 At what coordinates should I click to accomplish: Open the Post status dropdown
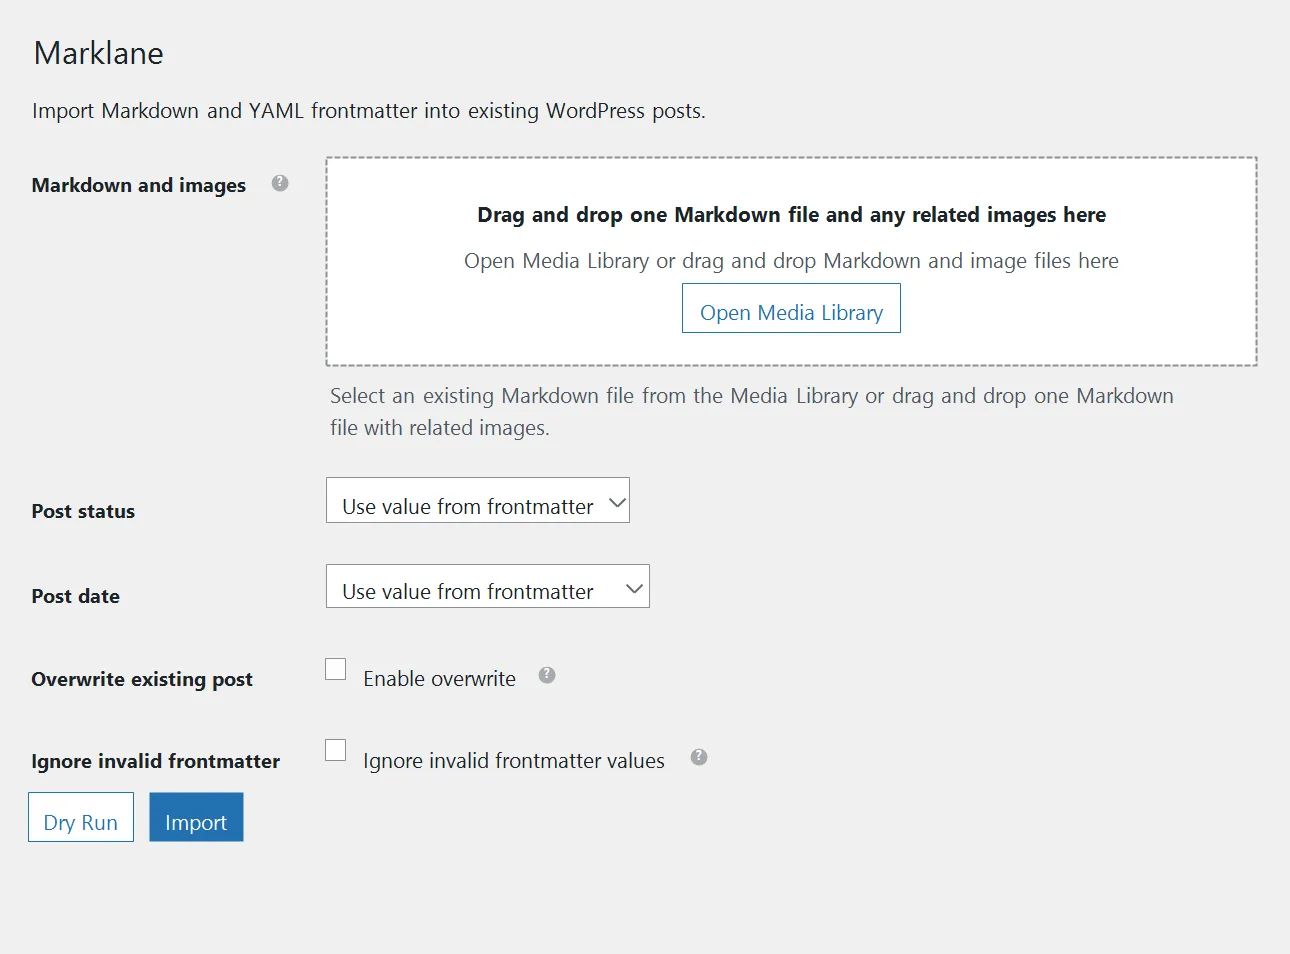[x=478, y=500]
